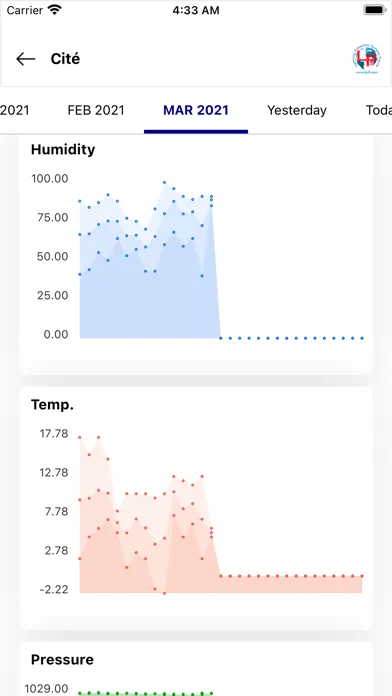Screen dimensions: 392x696
Task: Tap the Pressure chart heading
Action: click(62, 660)
